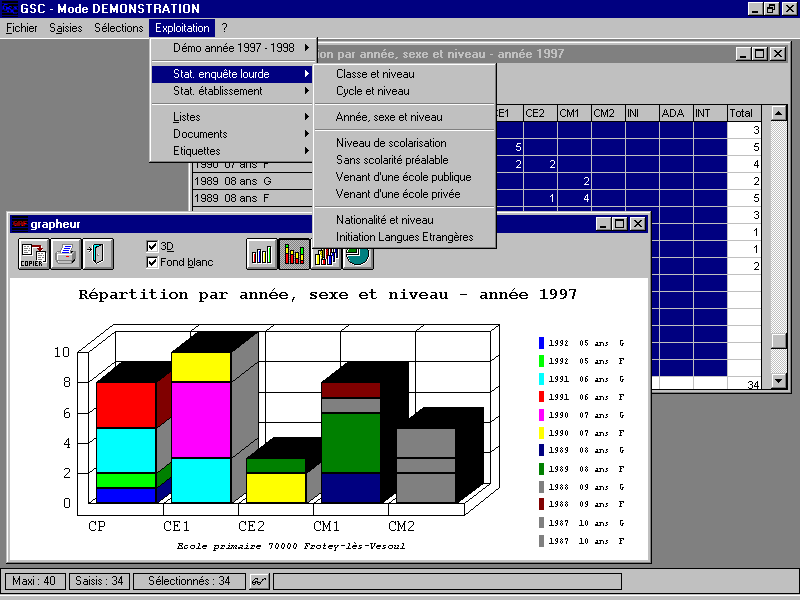The image size is (800, 600).
Task: Click the glasses icon in the status bar
Action: (258, 581)
